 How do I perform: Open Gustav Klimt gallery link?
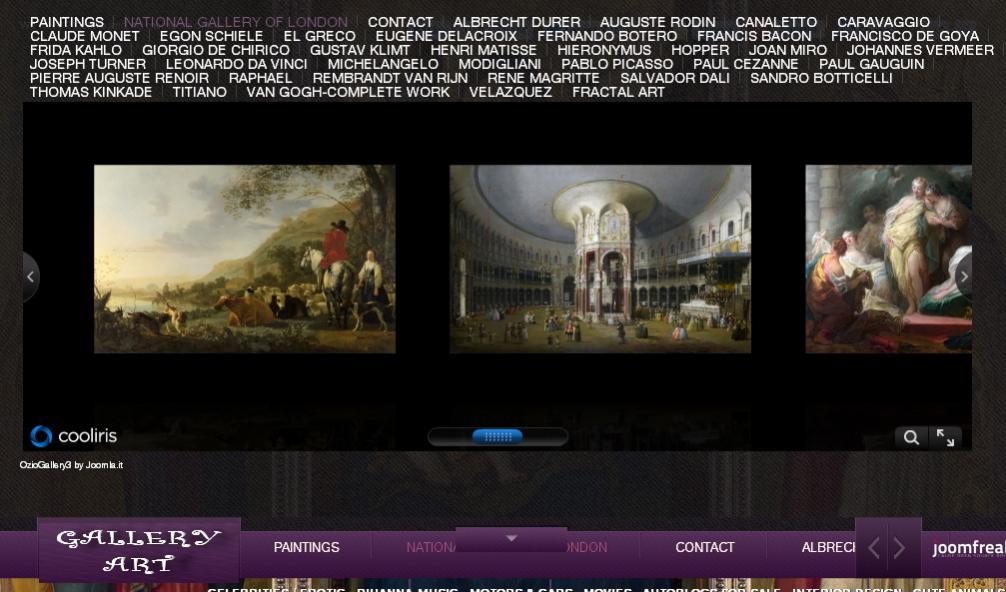(x=360, y=50)
